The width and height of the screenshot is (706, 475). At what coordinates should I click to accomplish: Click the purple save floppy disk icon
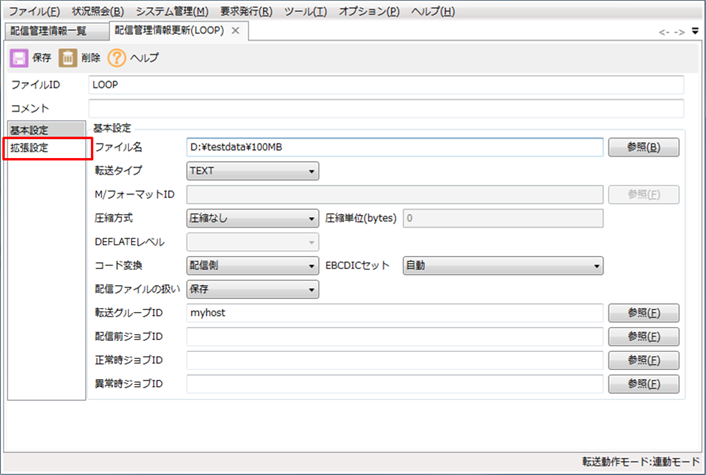[19, 58]
